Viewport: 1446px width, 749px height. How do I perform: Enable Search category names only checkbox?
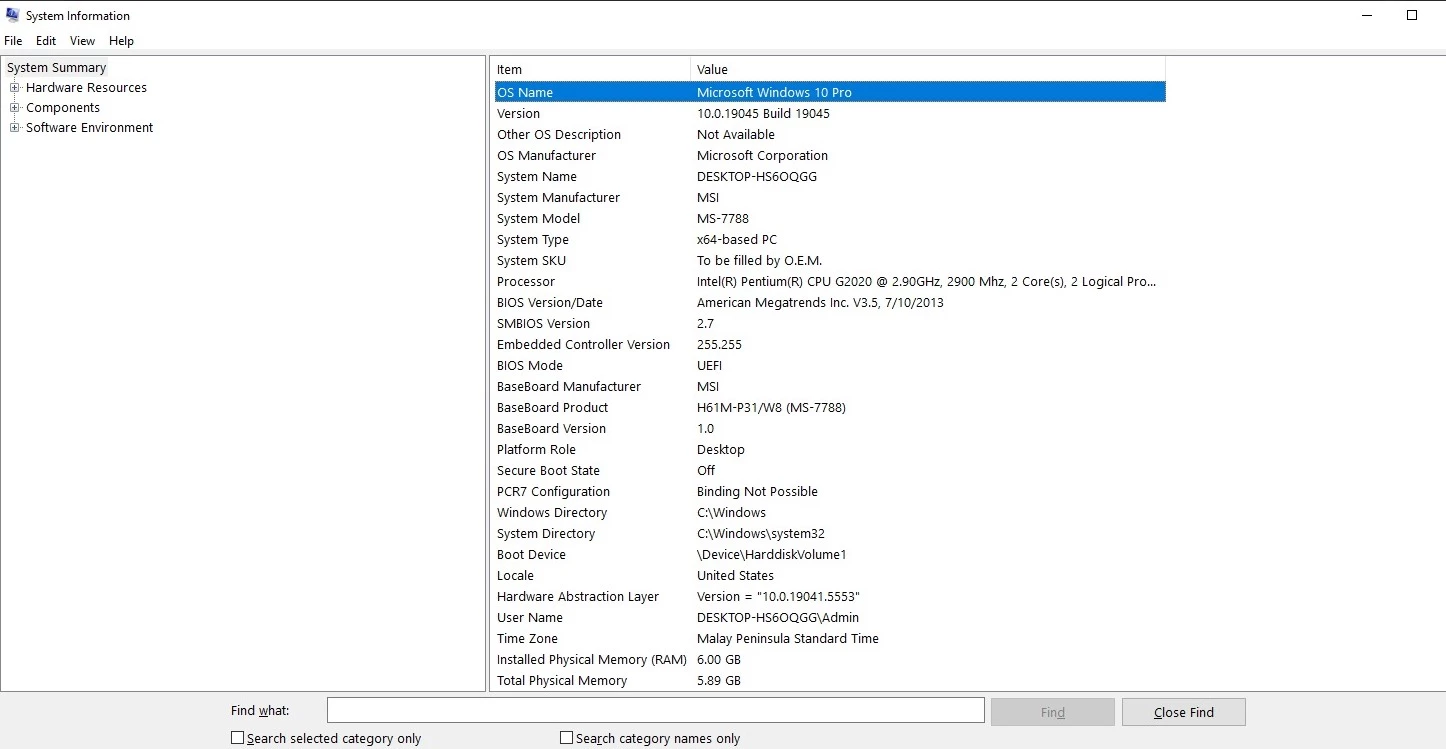[566, 738]
